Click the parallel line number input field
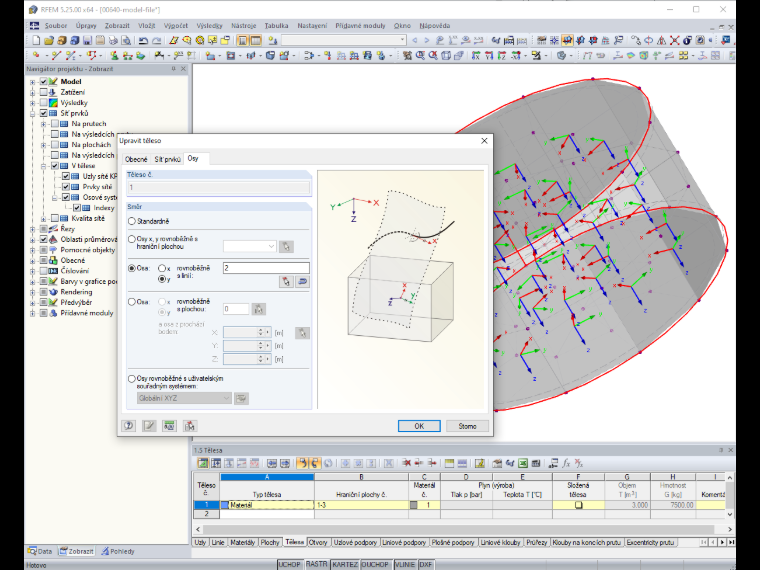The image size is (760, 570). (266, 268)
